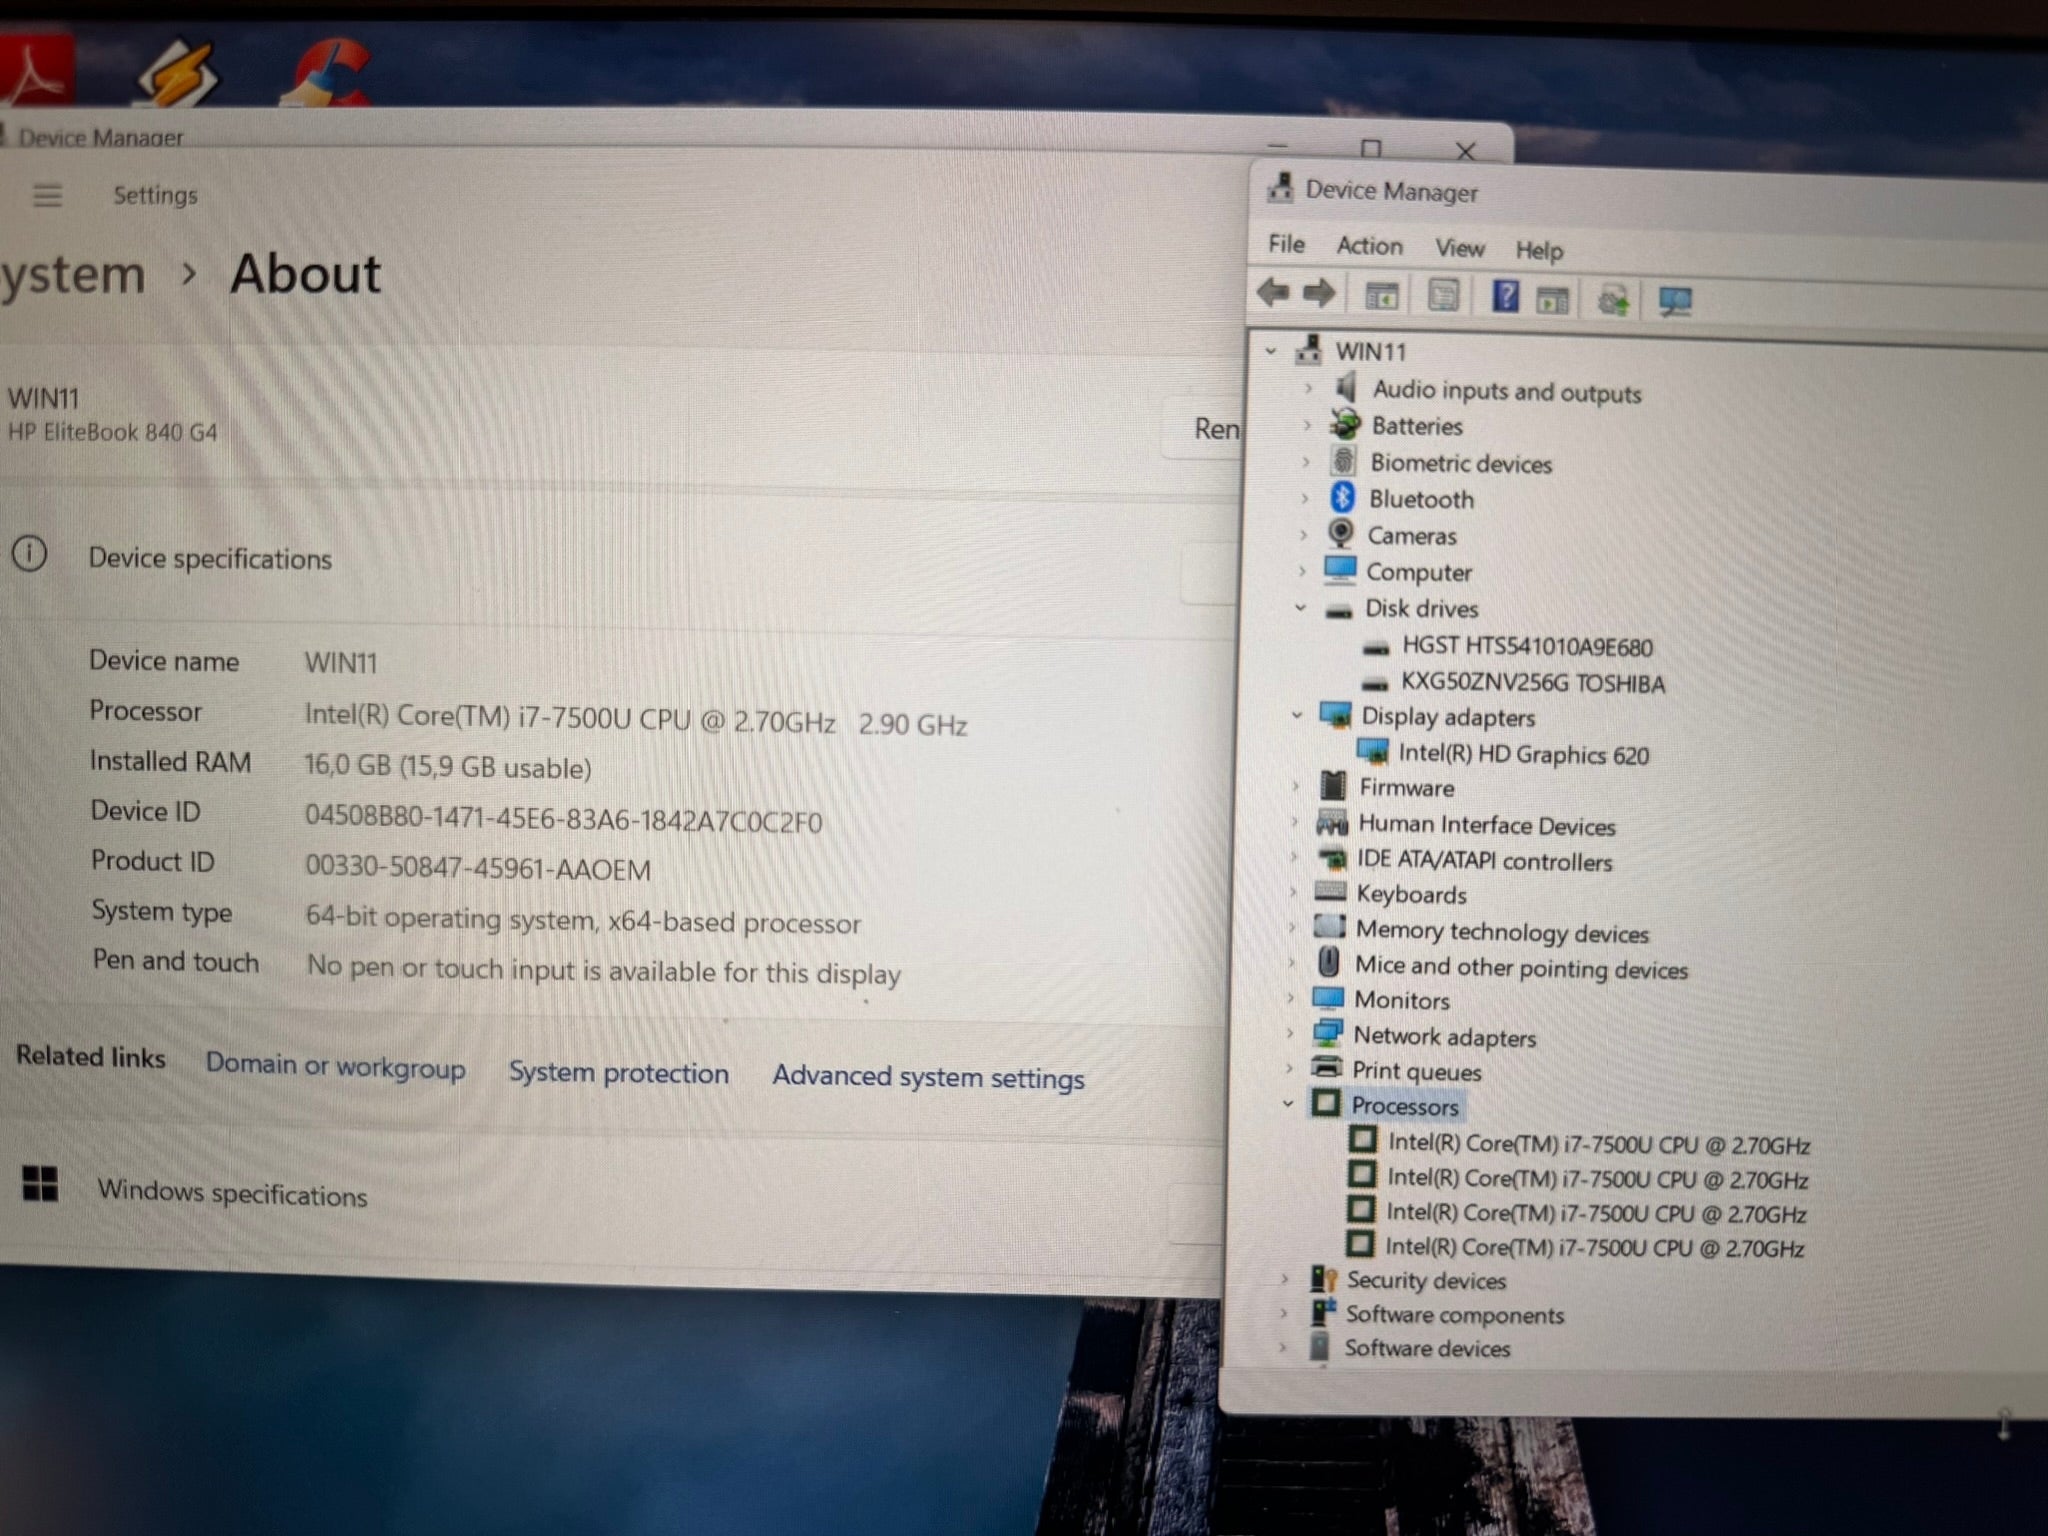Select the Print queues printer icon
2048x1536 pixels.
pos(1326,1068)
